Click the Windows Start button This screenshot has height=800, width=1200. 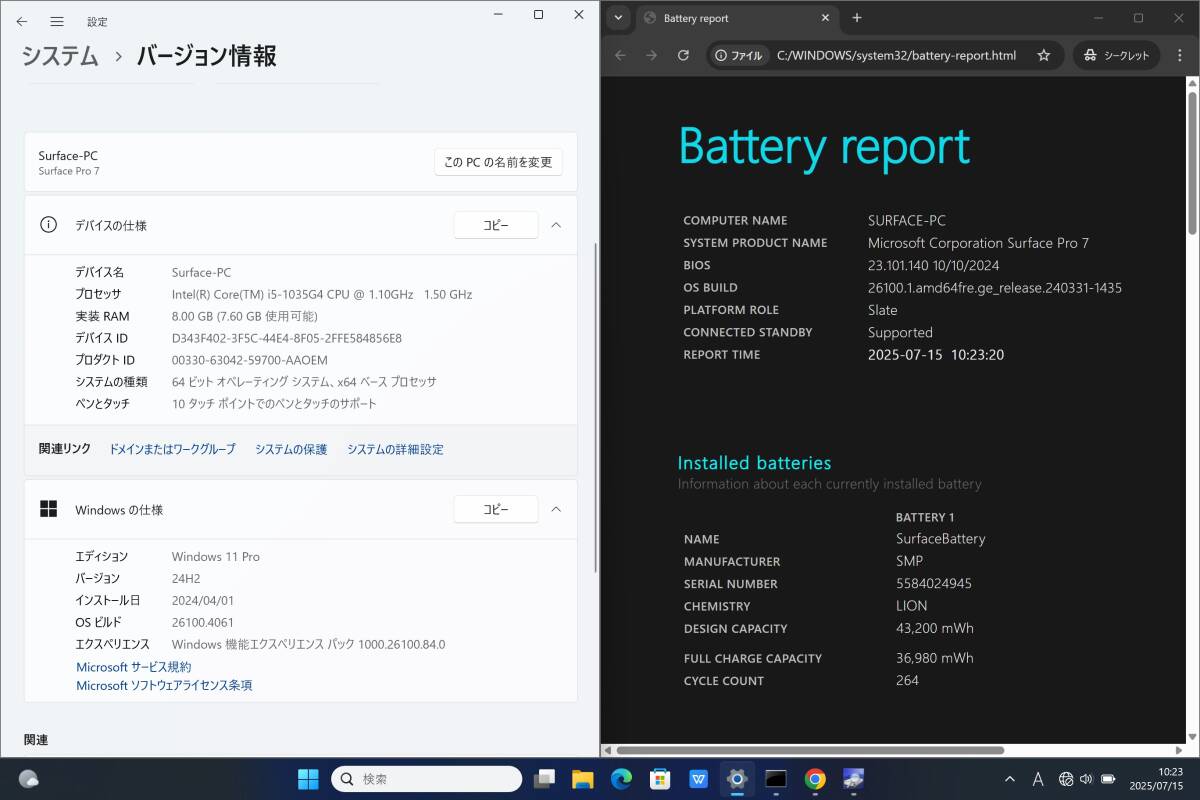click(x=308, y=779)
